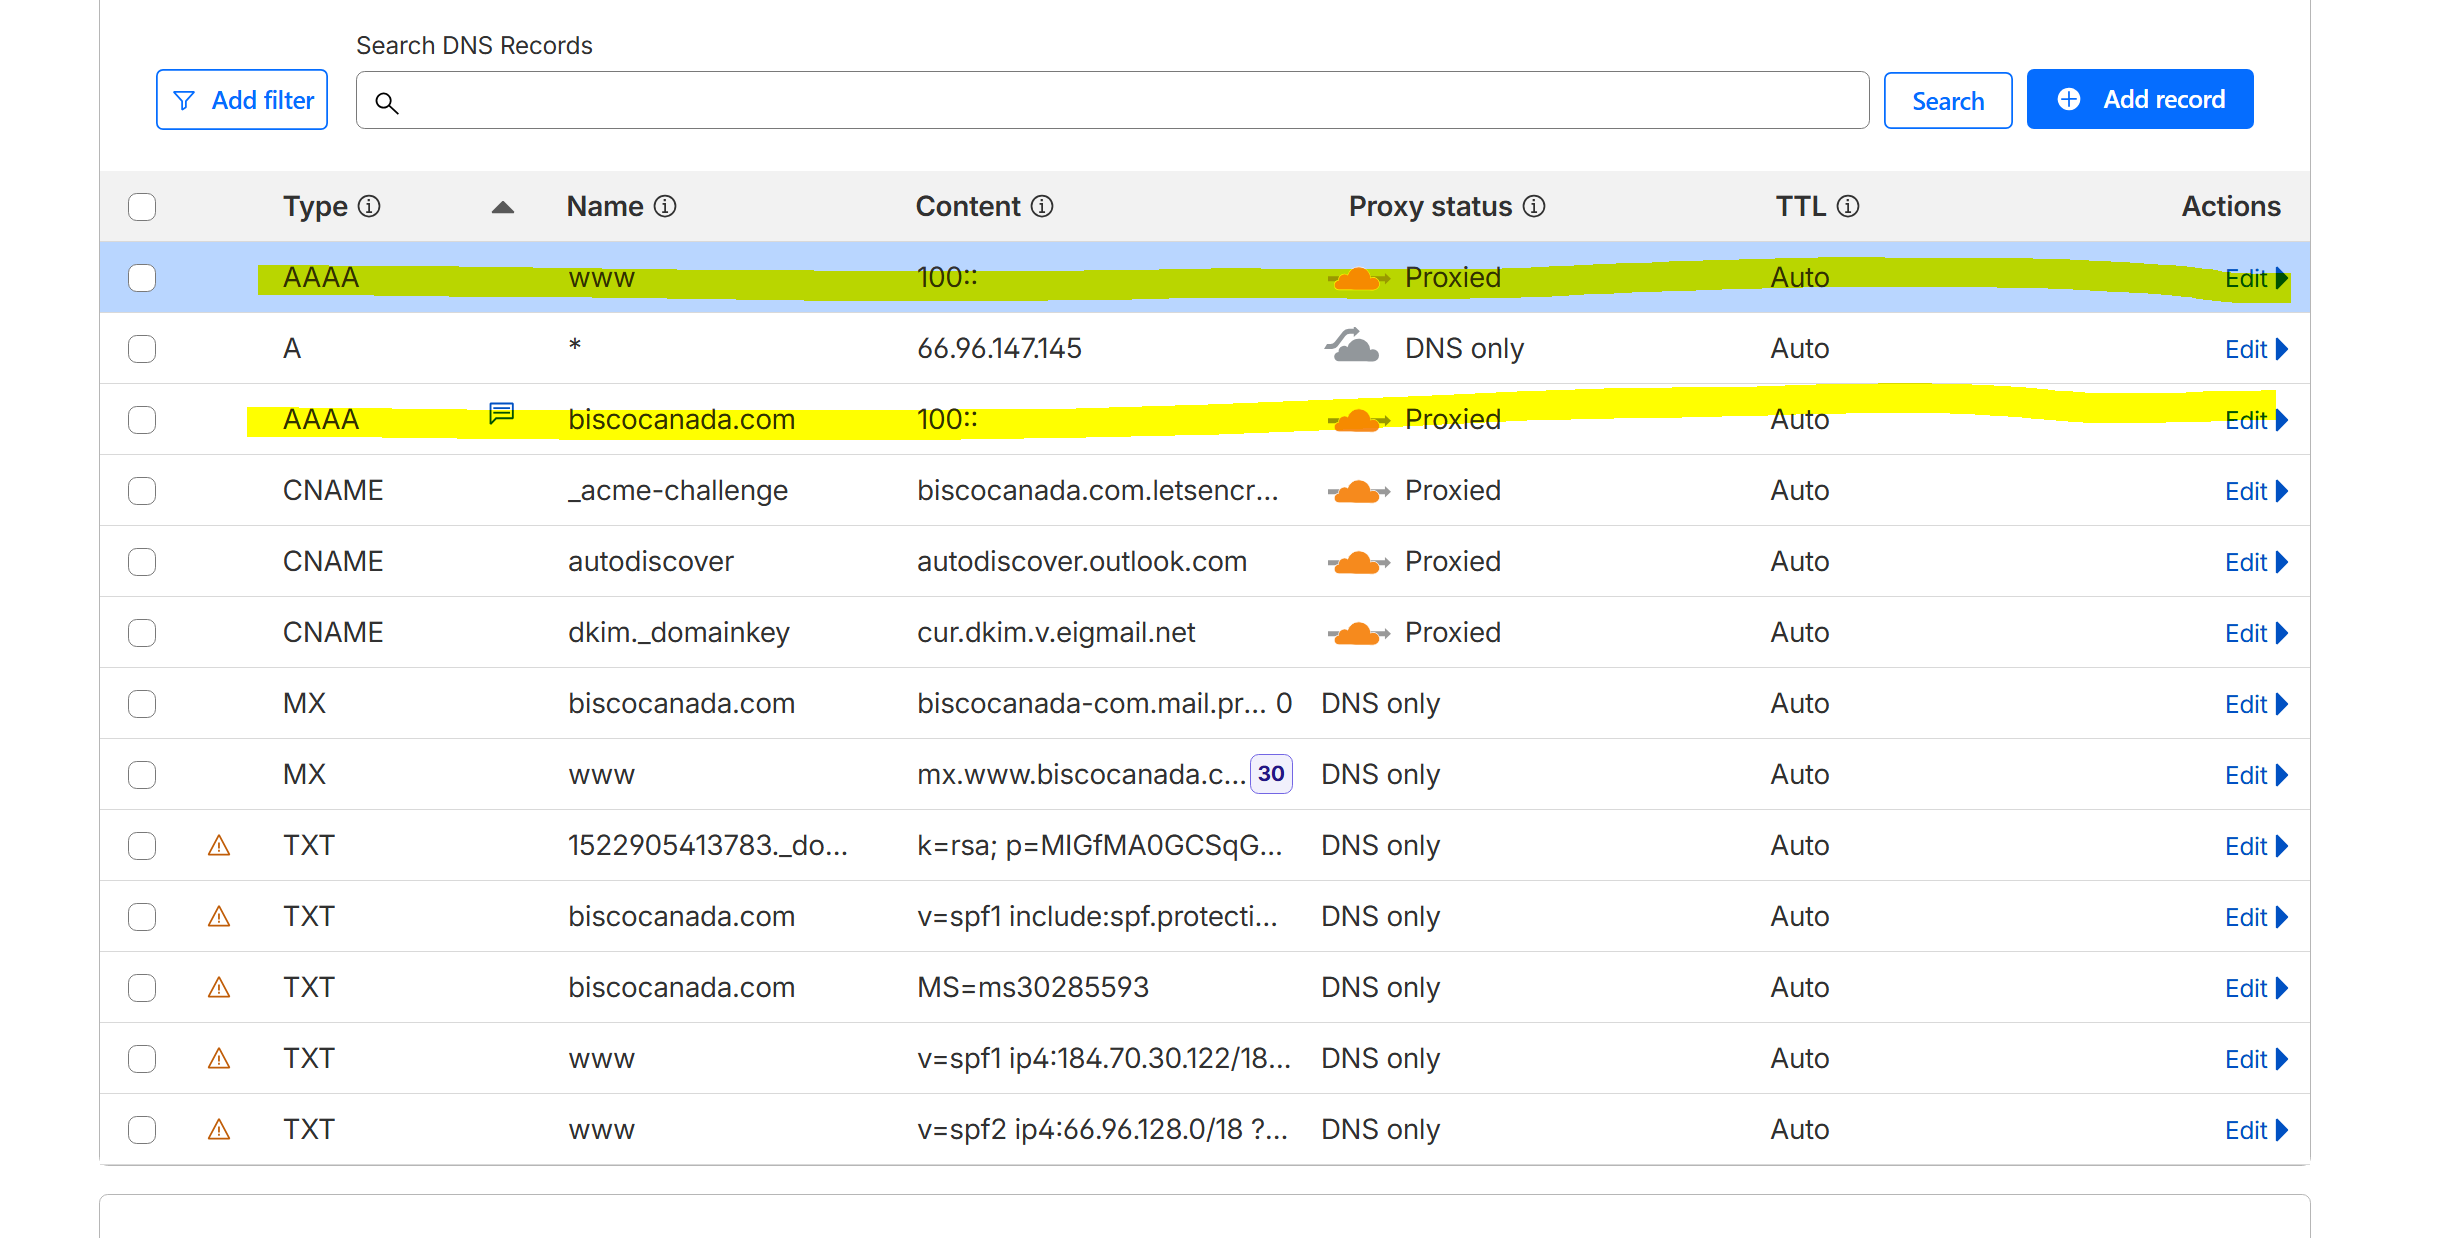This screenshot has width=2459, height=1238.
Task: Click the Search button
Action: [x=1947, y=101]
